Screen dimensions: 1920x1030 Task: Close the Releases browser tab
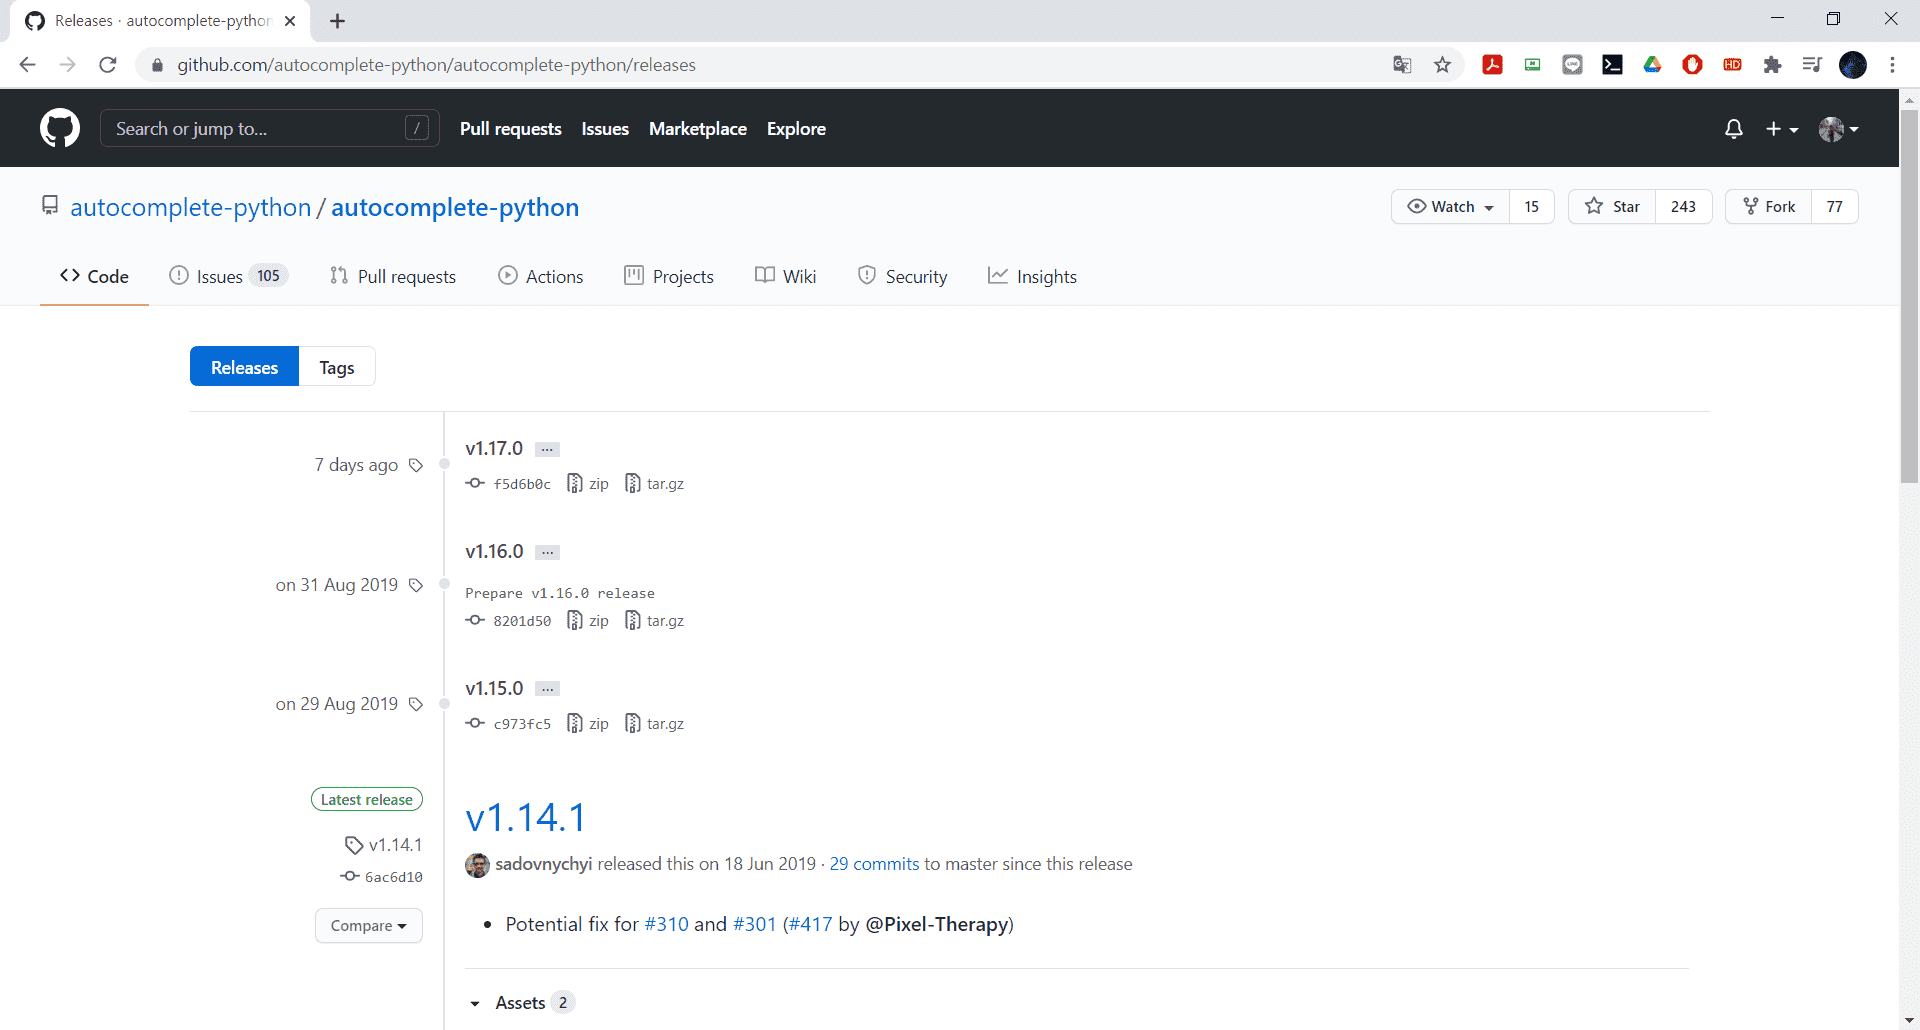[290, 21]
